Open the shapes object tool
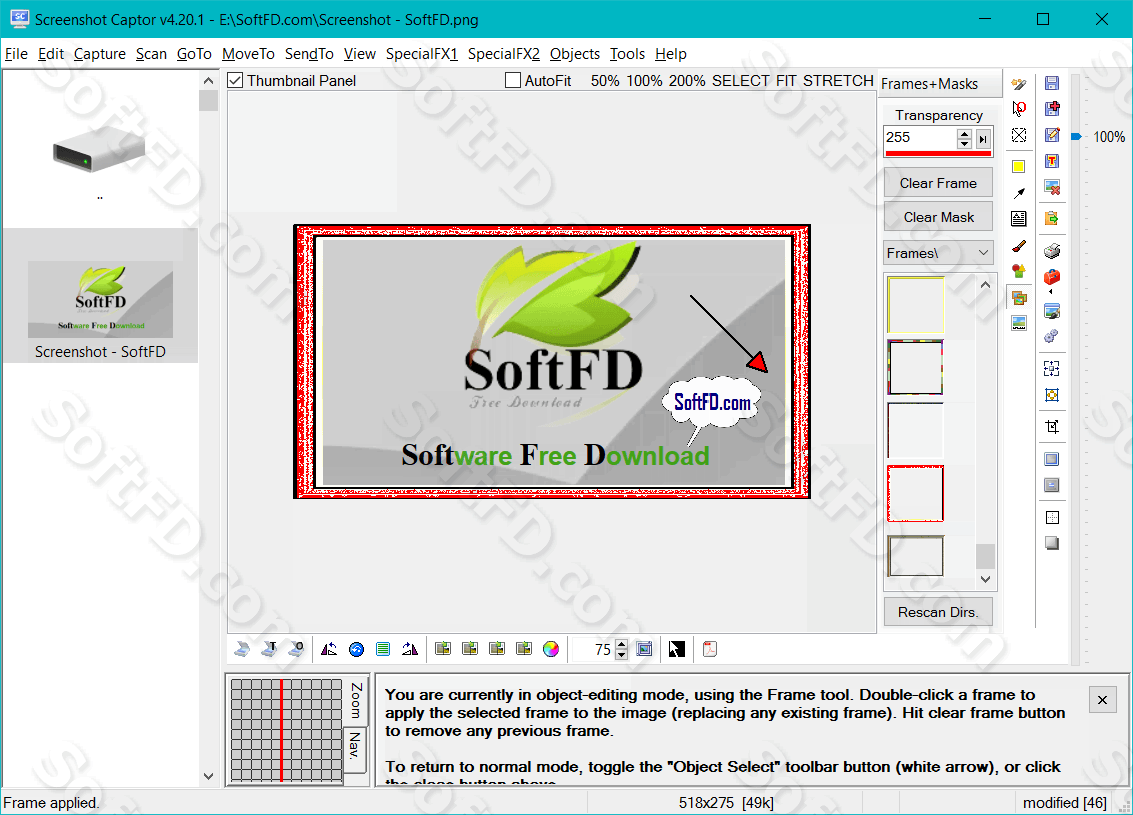 pyautogui.click(x=1019, y=271)
